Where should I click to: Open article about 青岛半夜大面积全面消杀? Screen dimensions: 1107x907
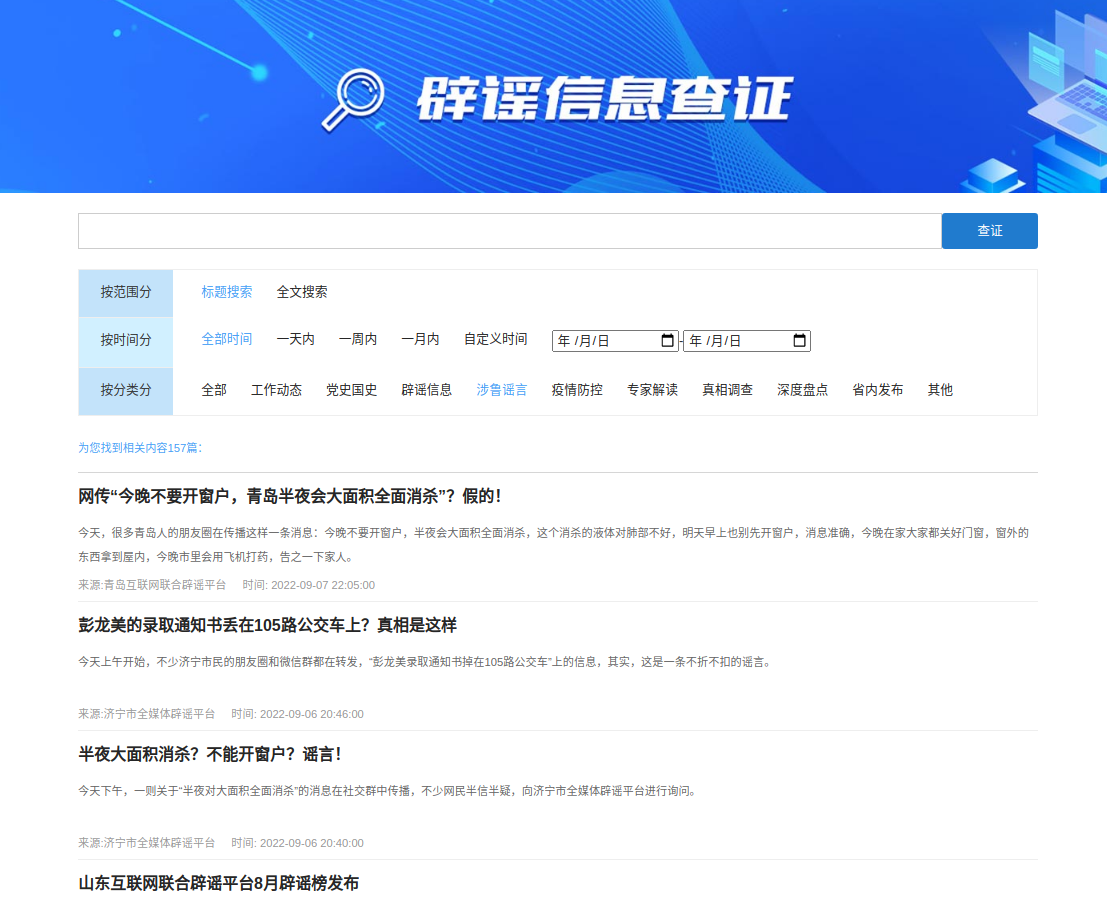pos(290,496)
